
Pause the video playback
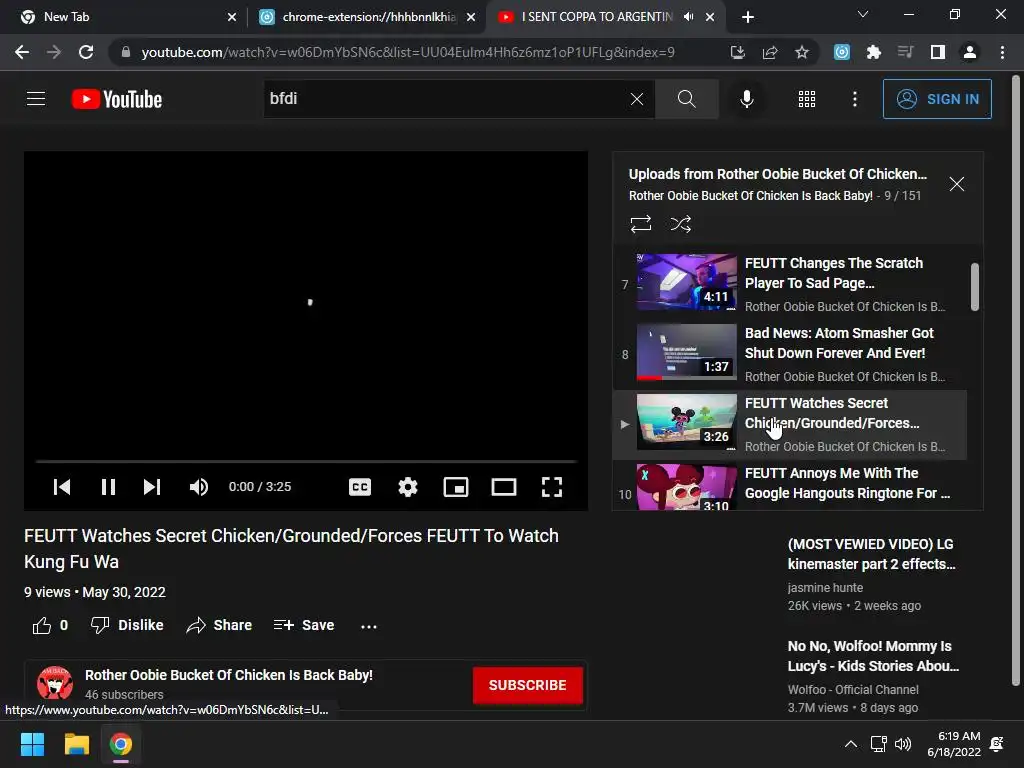(108, 487)
